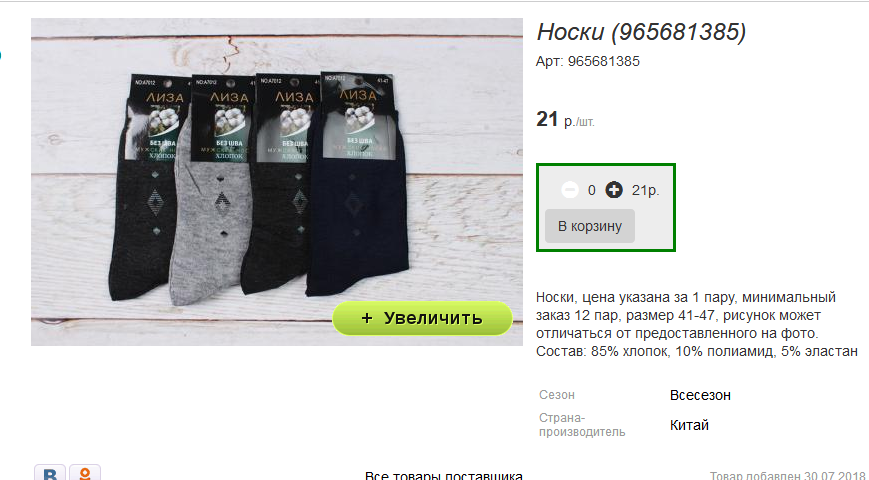
Task: Share via the VK icon
Action: point(50,473)
